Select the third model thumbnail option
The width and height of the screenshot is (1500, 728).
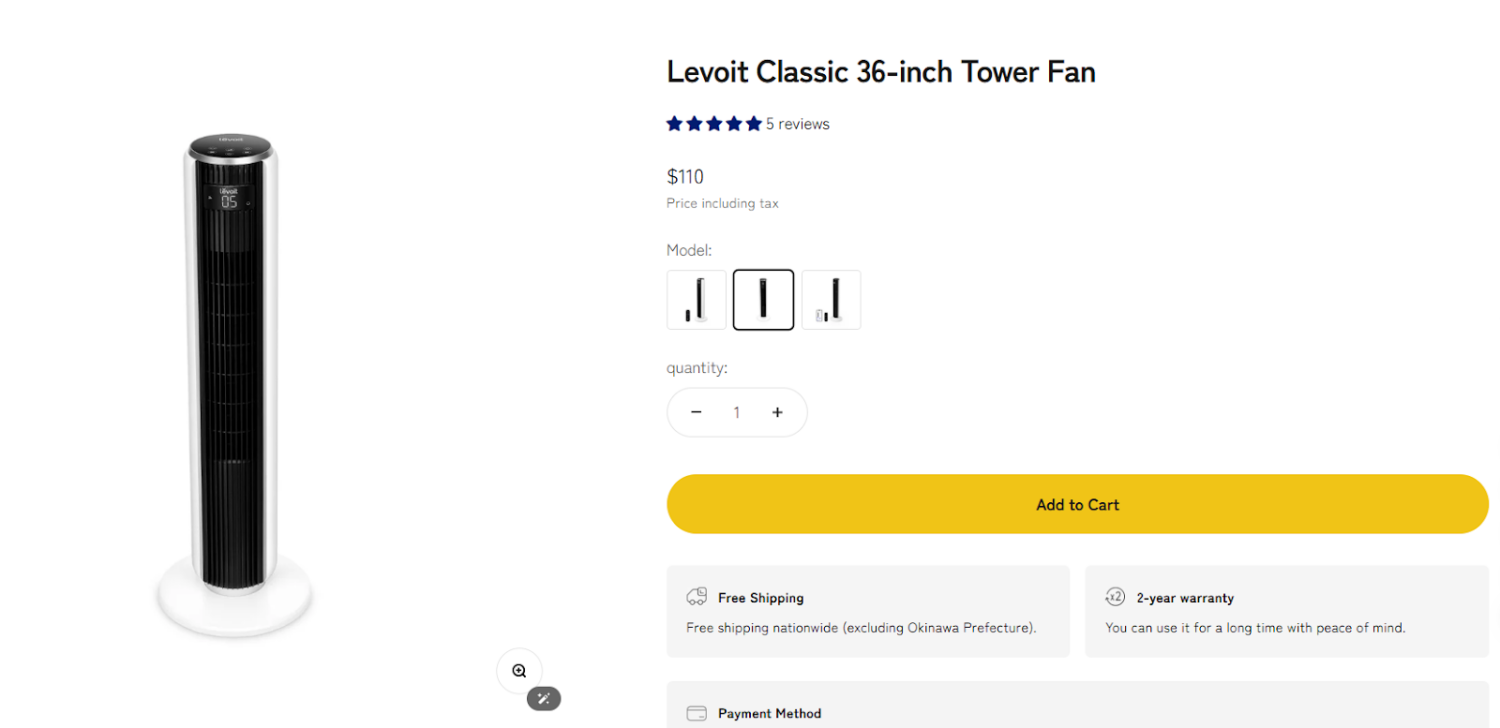point(831,300)
